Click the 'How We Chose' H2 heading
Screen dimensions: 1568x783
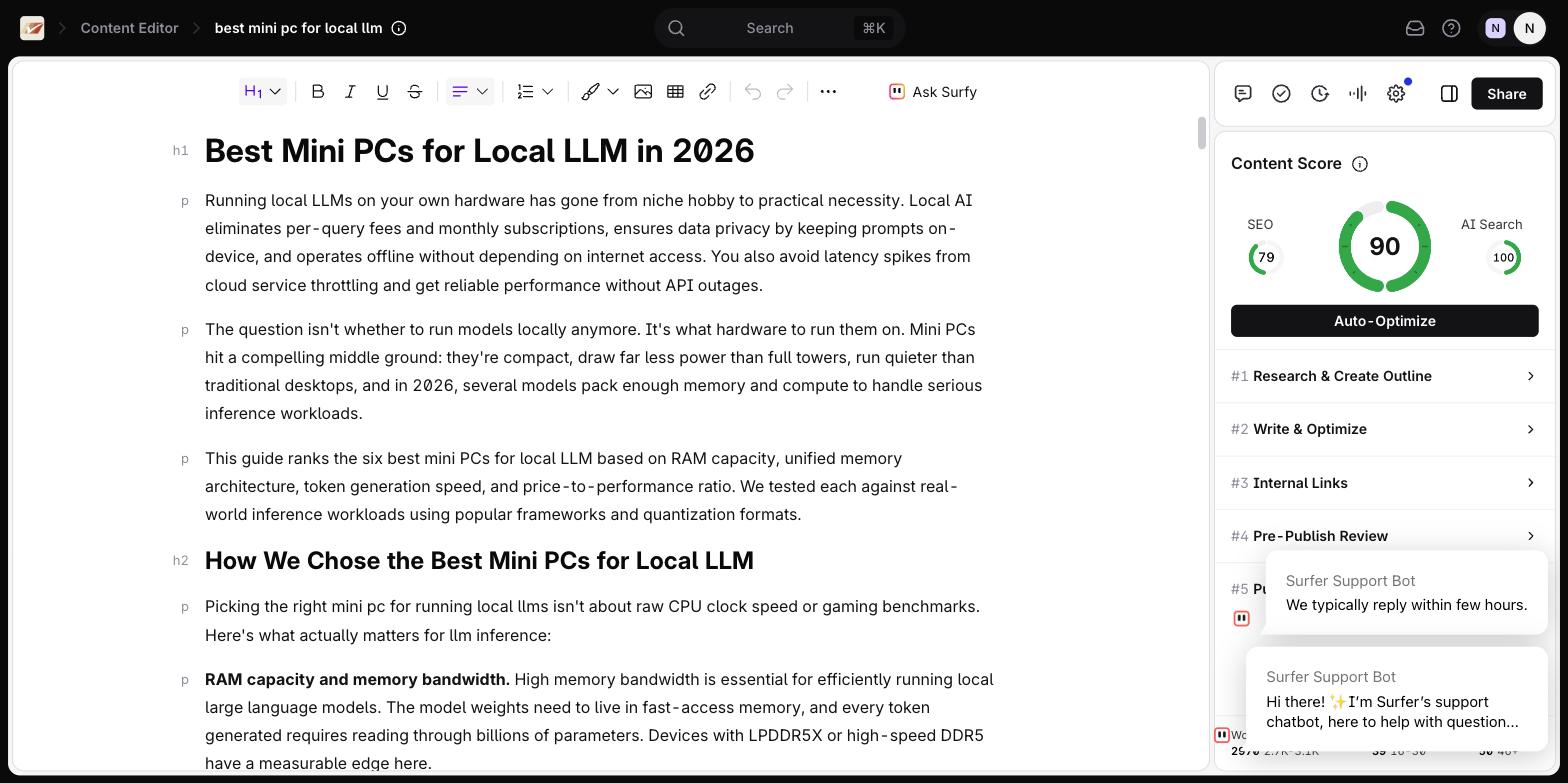tap(479, 560)
